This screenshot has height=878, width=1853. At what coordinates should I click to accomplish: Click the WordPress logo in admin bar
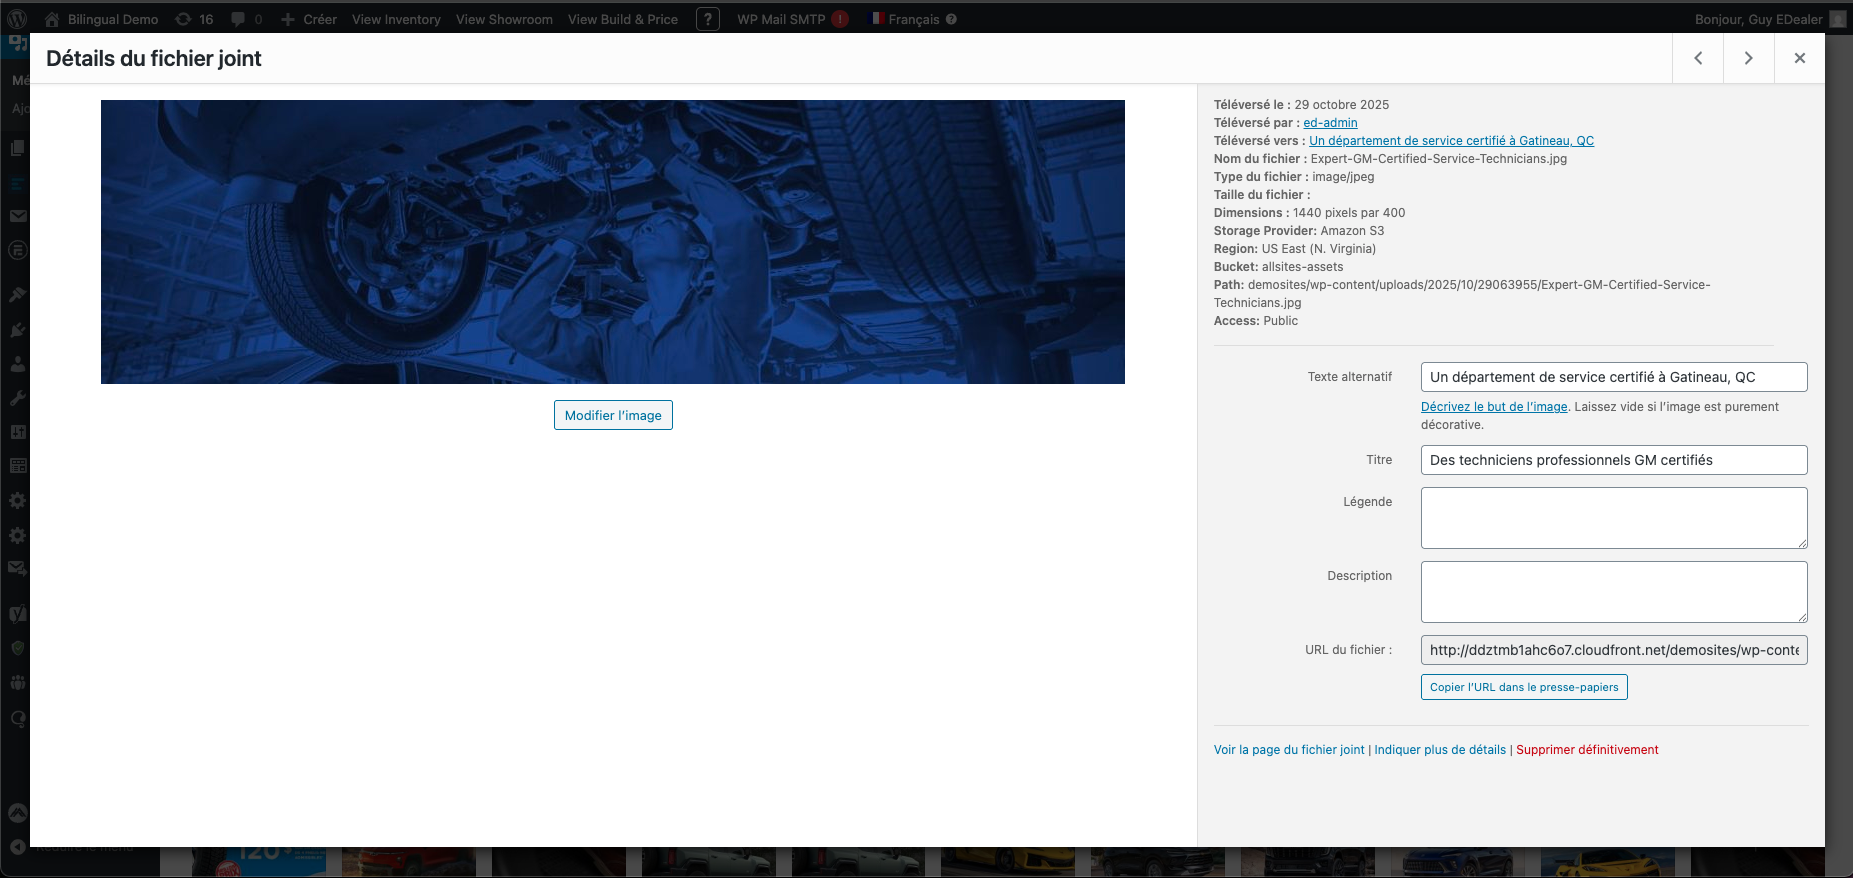pyautogui.click(x=17, y=19)
